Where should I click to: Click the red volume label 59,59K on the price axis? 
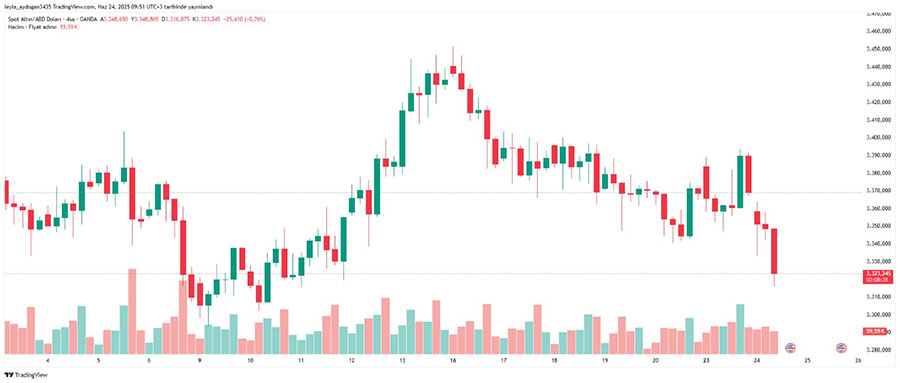pos(876,331)
